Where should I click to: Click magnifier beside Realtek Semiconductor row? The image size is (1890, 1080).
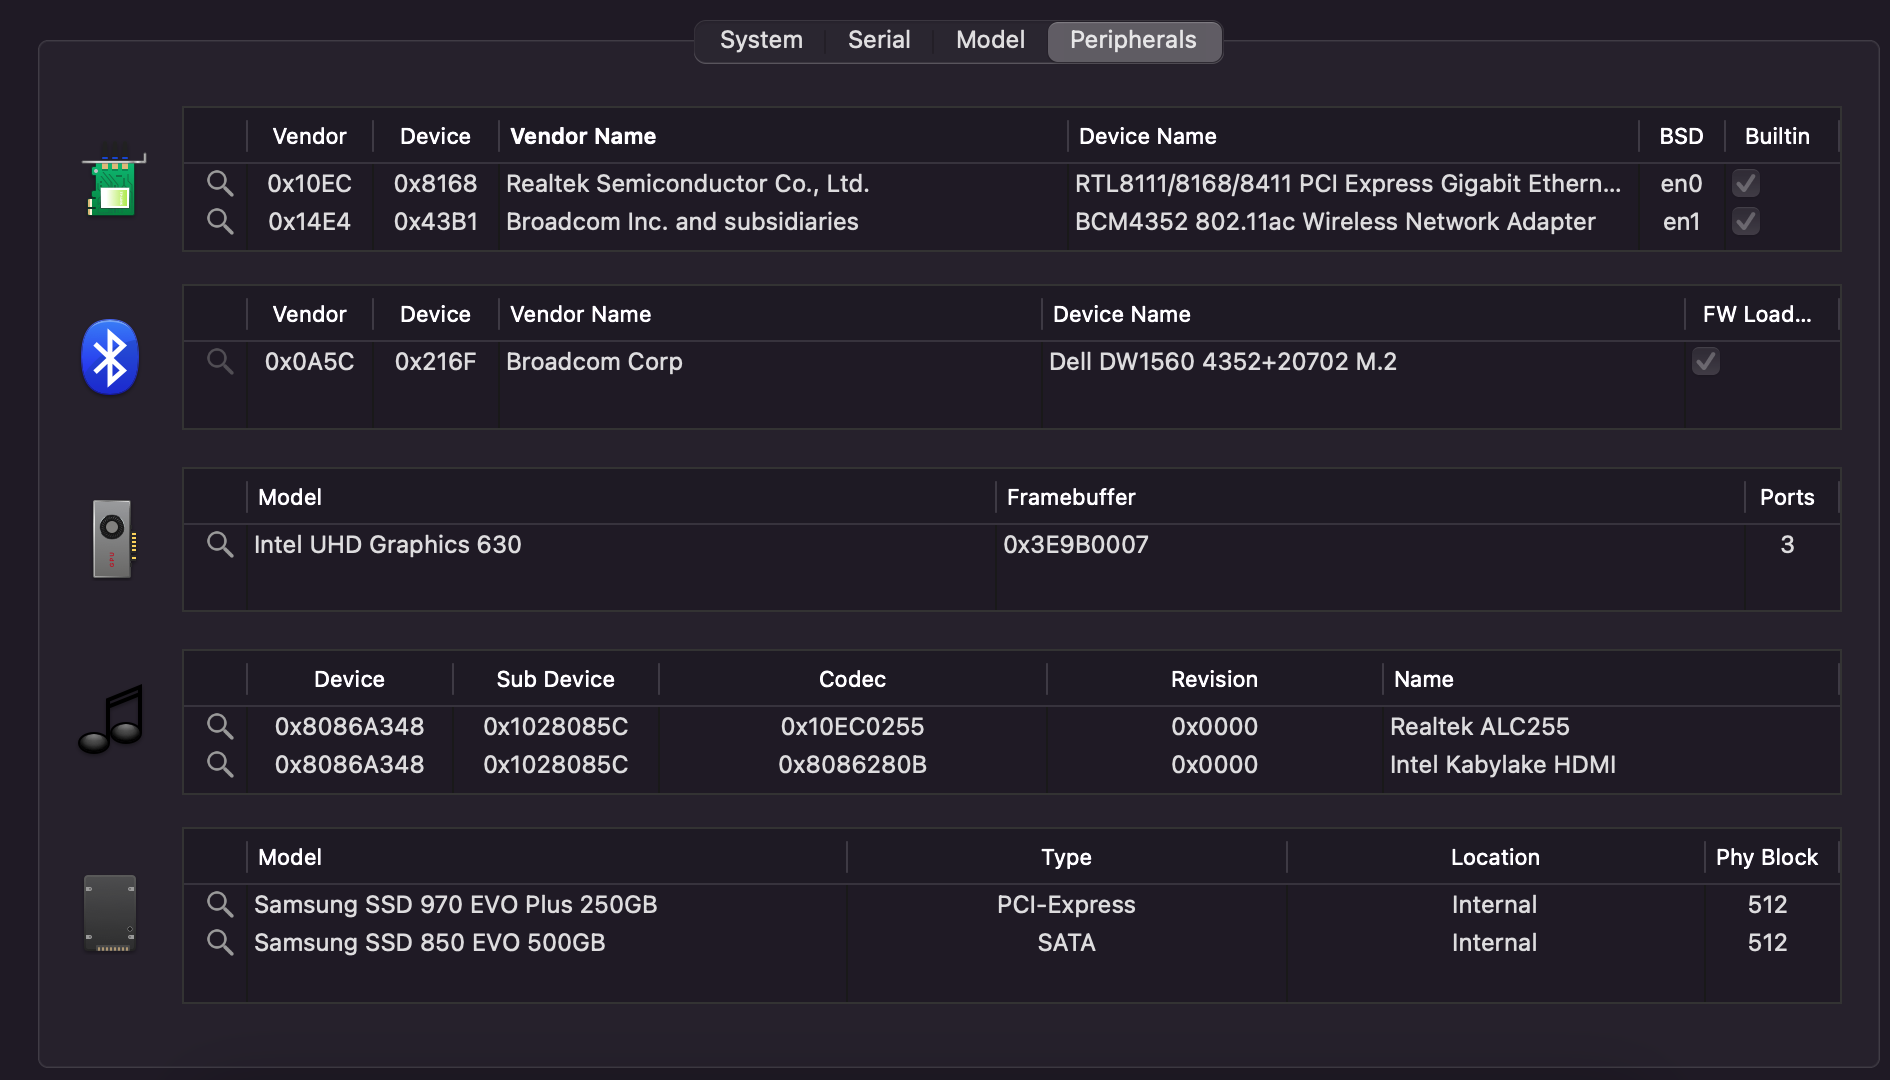tap(220, 183)
